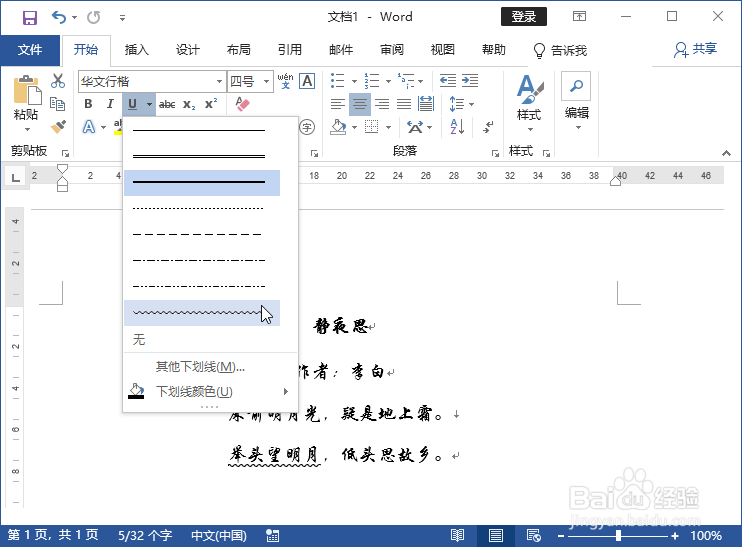Image resolution: width=742 pixels, height=547 pixels.
Task: Click the 共享 Share button
Action: click(695, 49)
